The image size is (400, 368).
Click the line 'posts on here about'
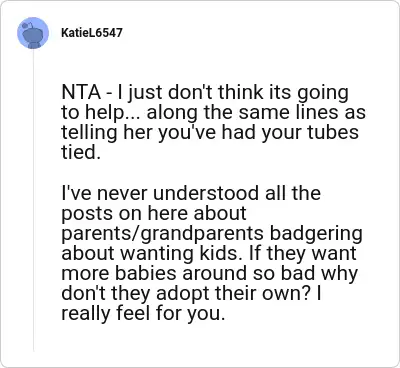click(154, 214)
